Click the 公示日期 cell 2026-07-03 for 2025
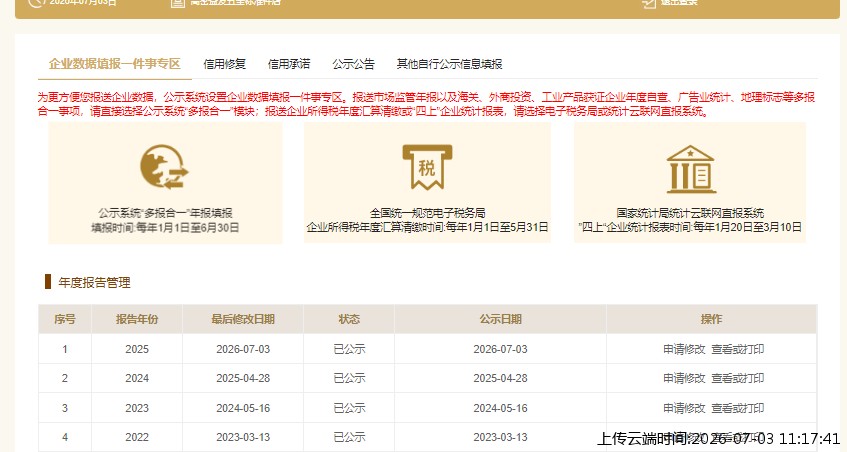 [x=500, y=349]
